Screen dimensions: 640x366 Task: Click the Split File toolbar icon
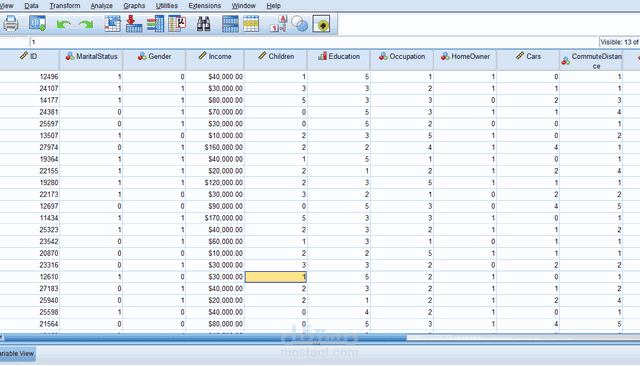coord(230,24)
